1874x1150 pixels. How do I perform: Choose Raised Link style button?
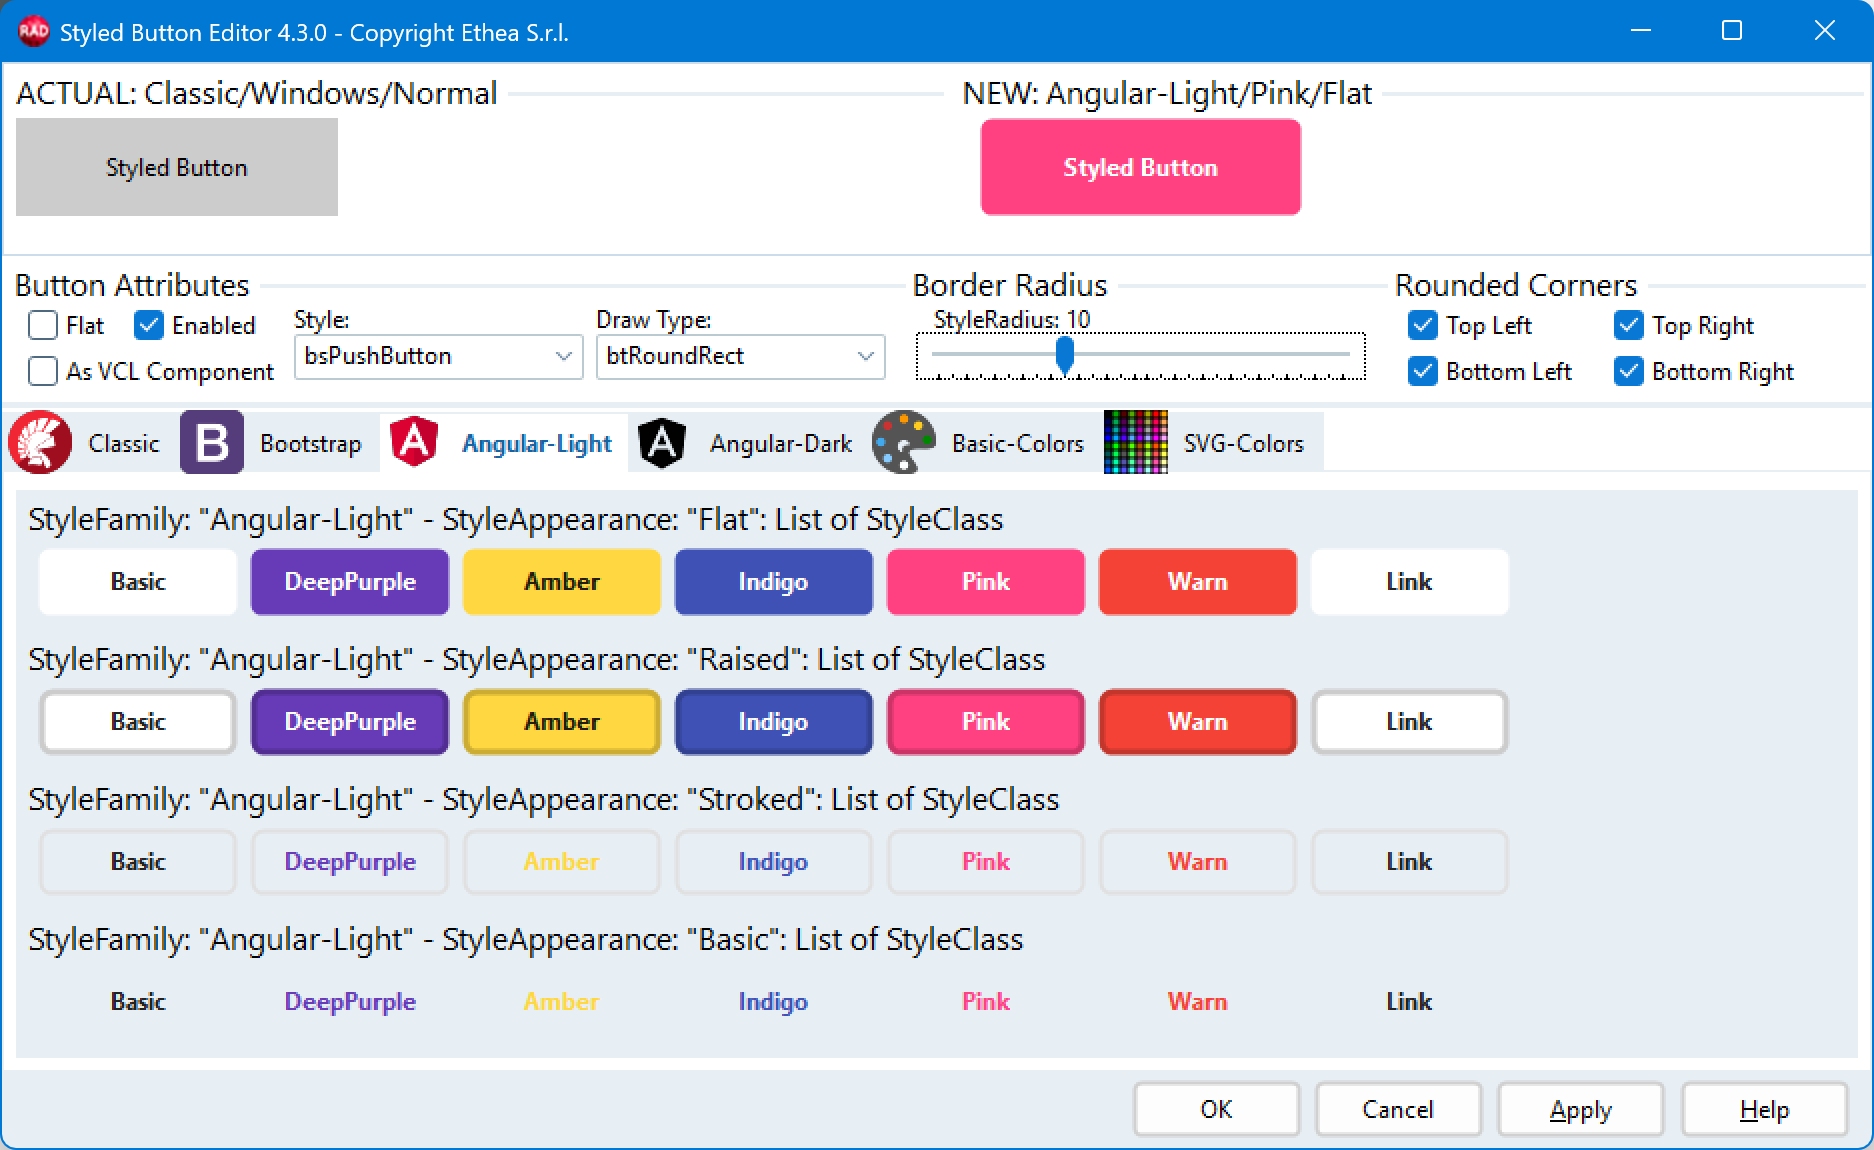point(1410,722)
